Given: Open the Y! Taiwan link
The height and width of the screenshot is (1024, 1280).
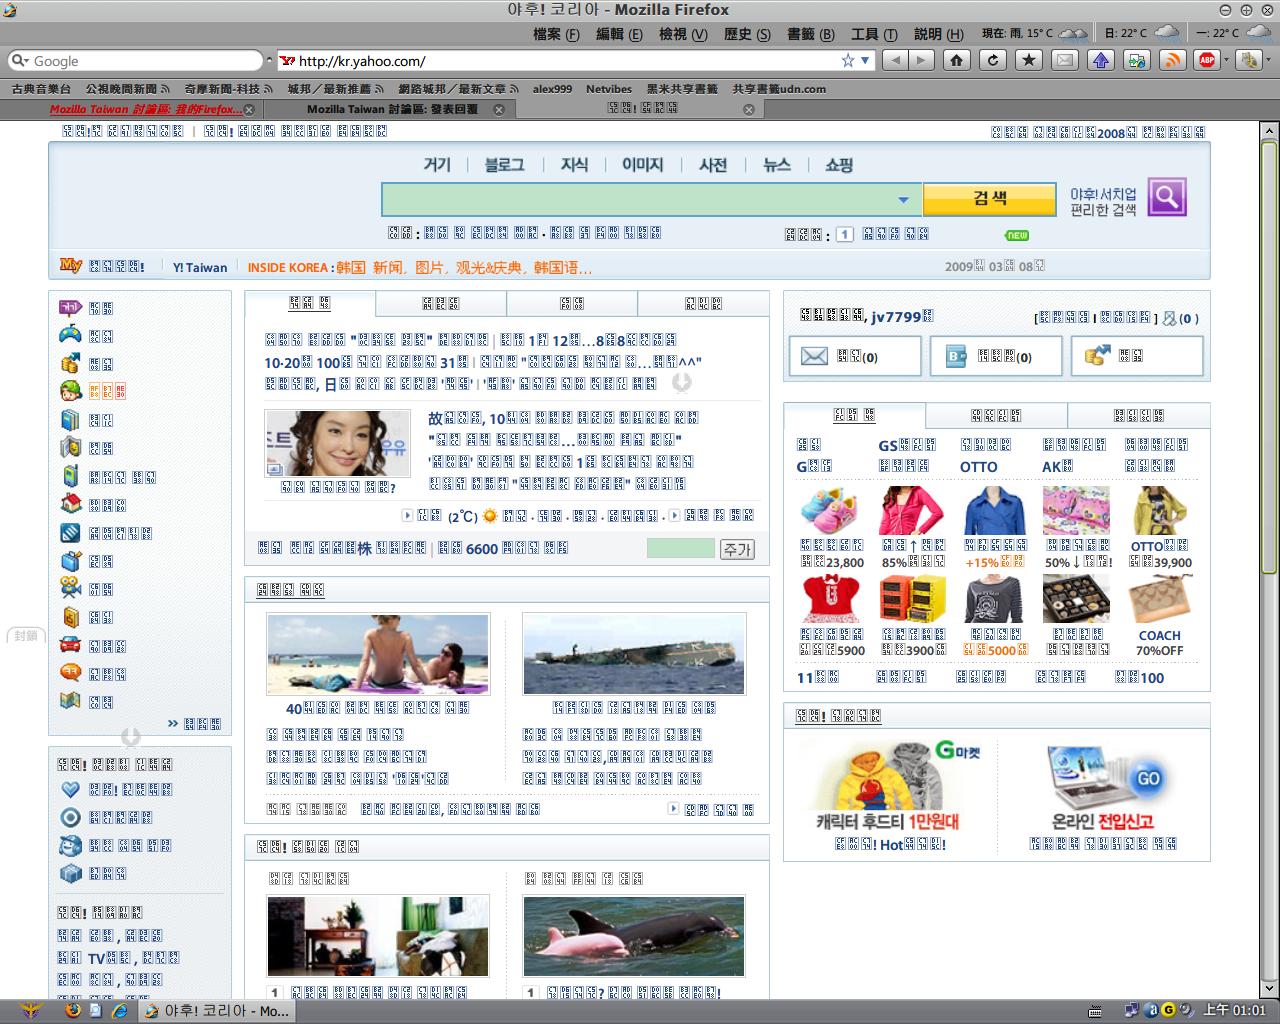Looking at the screenshot, I should (200, 267).
